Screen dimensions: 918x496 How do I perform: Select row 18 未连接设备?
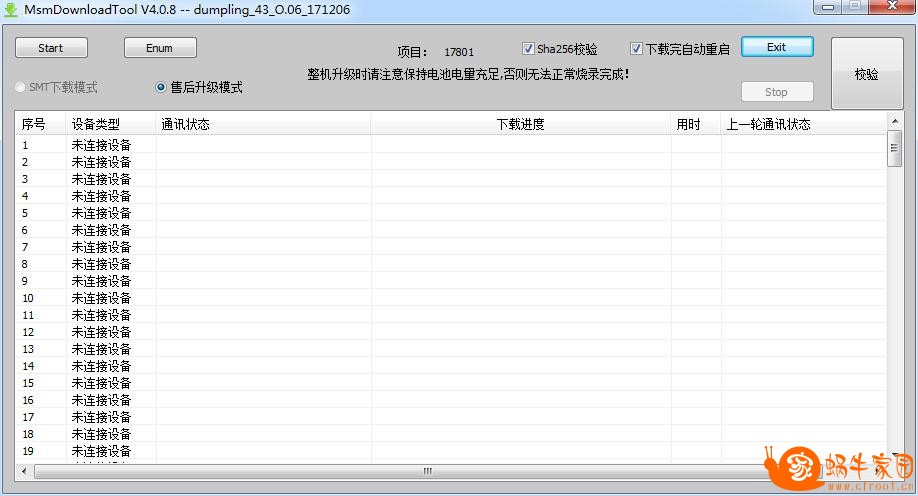[451, 433]
